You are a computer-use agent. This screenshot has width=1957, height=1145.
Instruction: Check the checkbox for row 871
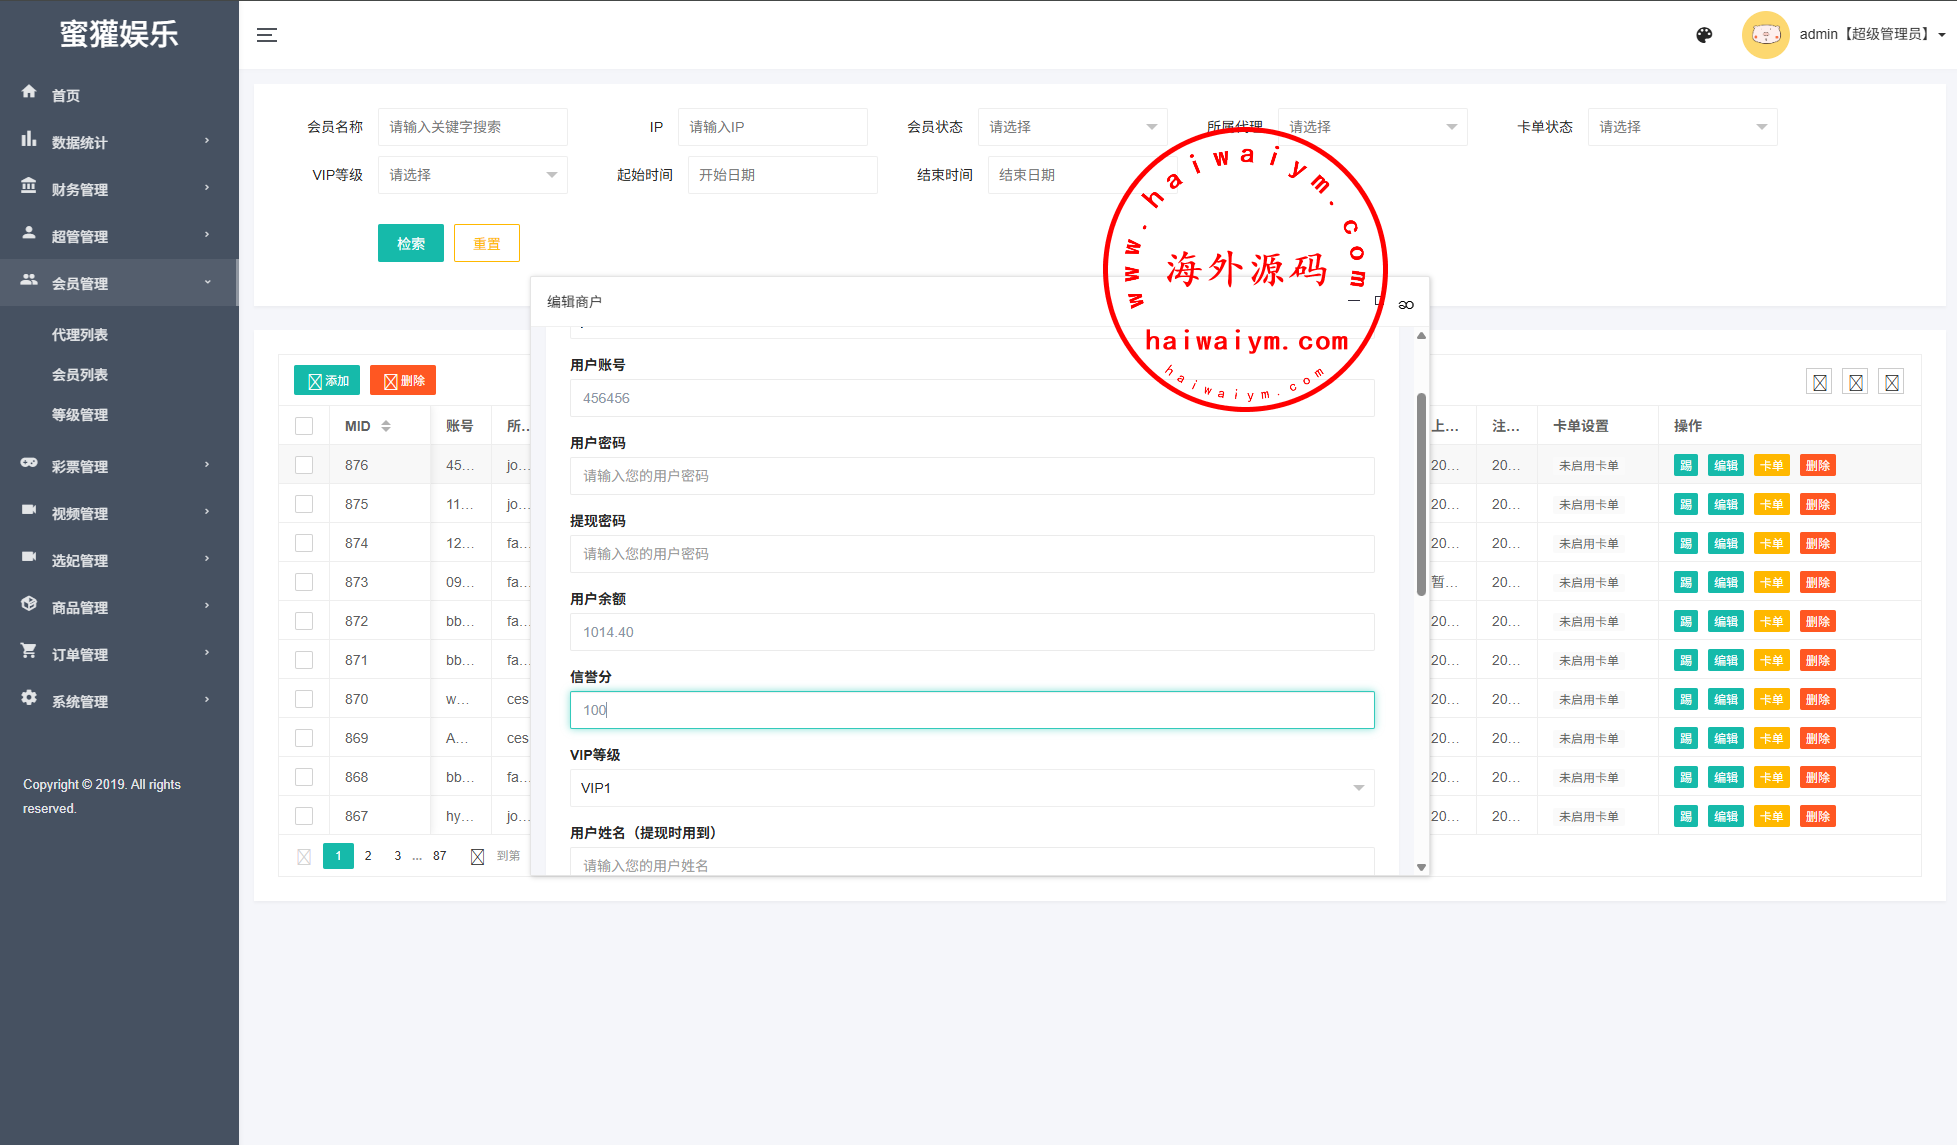pyautogui.click(x=304, y=660)
